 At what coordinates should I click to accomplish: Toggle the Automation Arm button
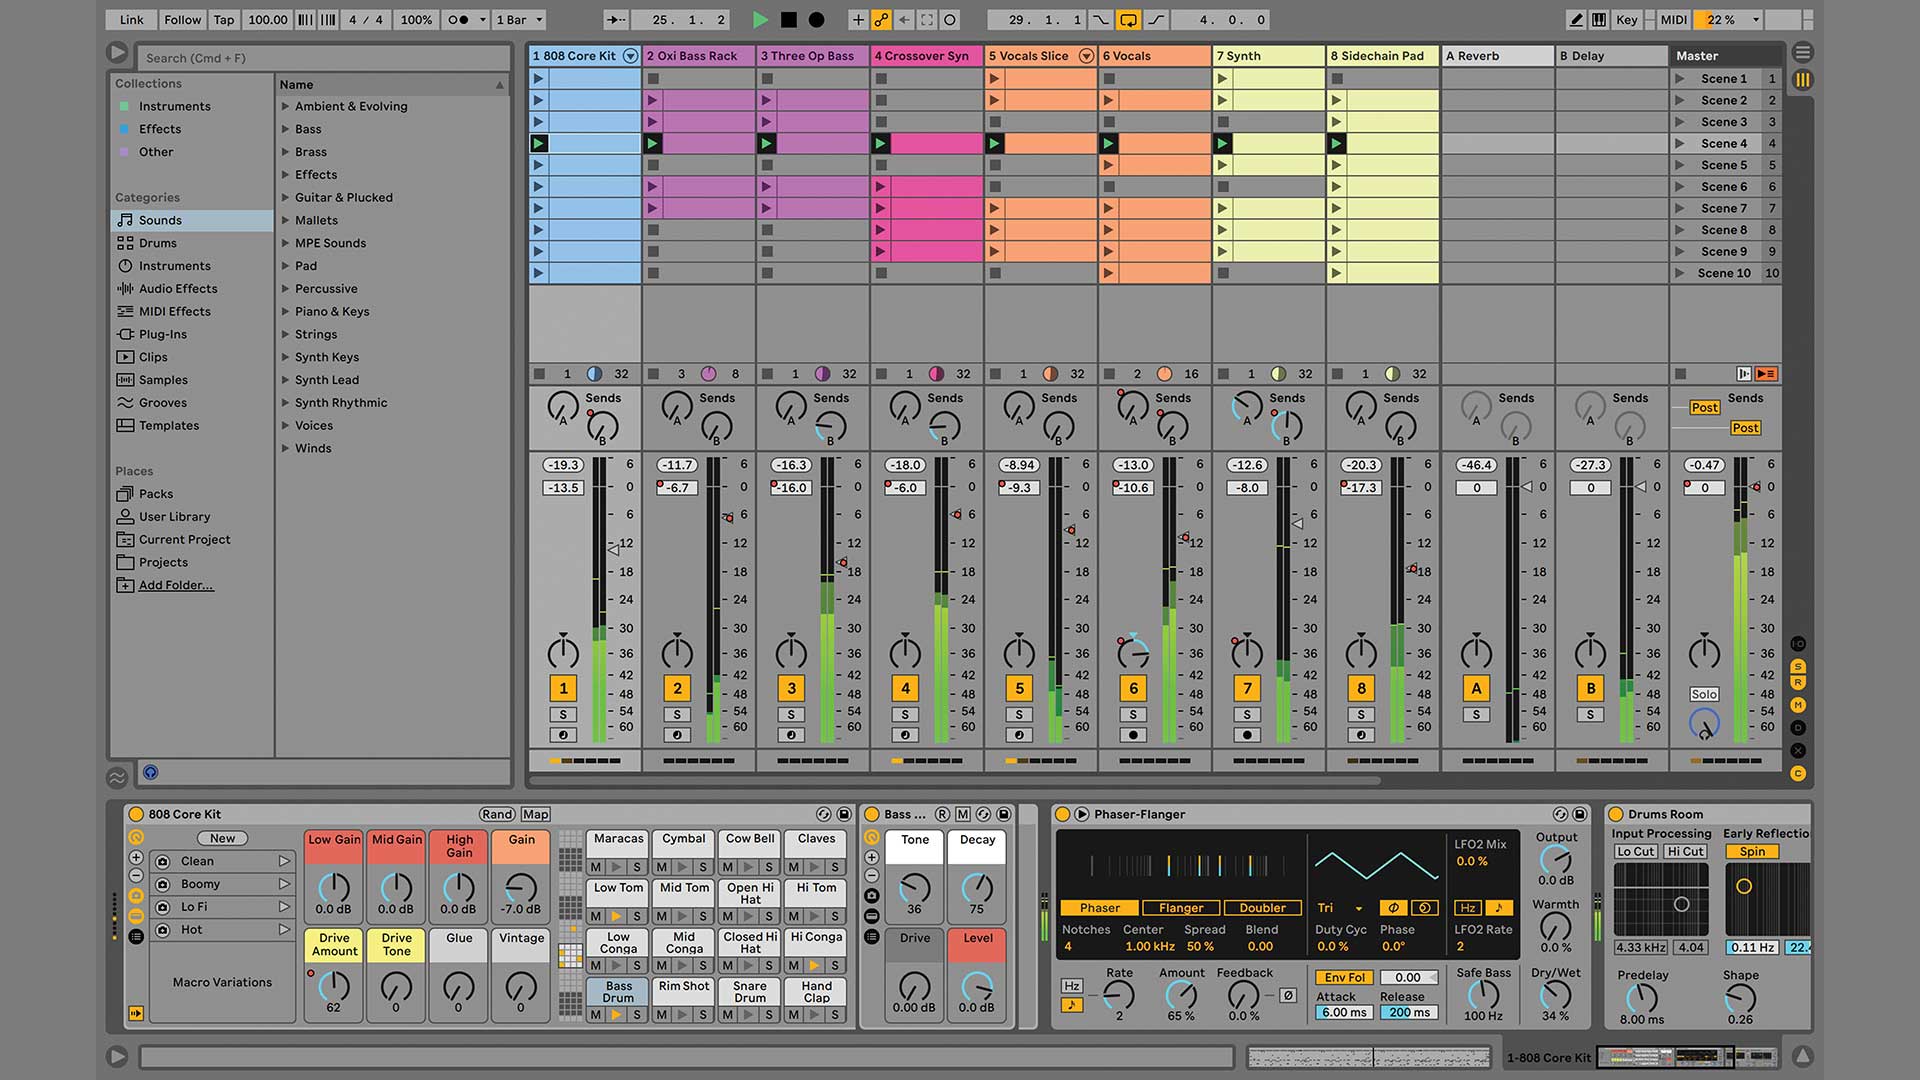[x=881, y=19]
